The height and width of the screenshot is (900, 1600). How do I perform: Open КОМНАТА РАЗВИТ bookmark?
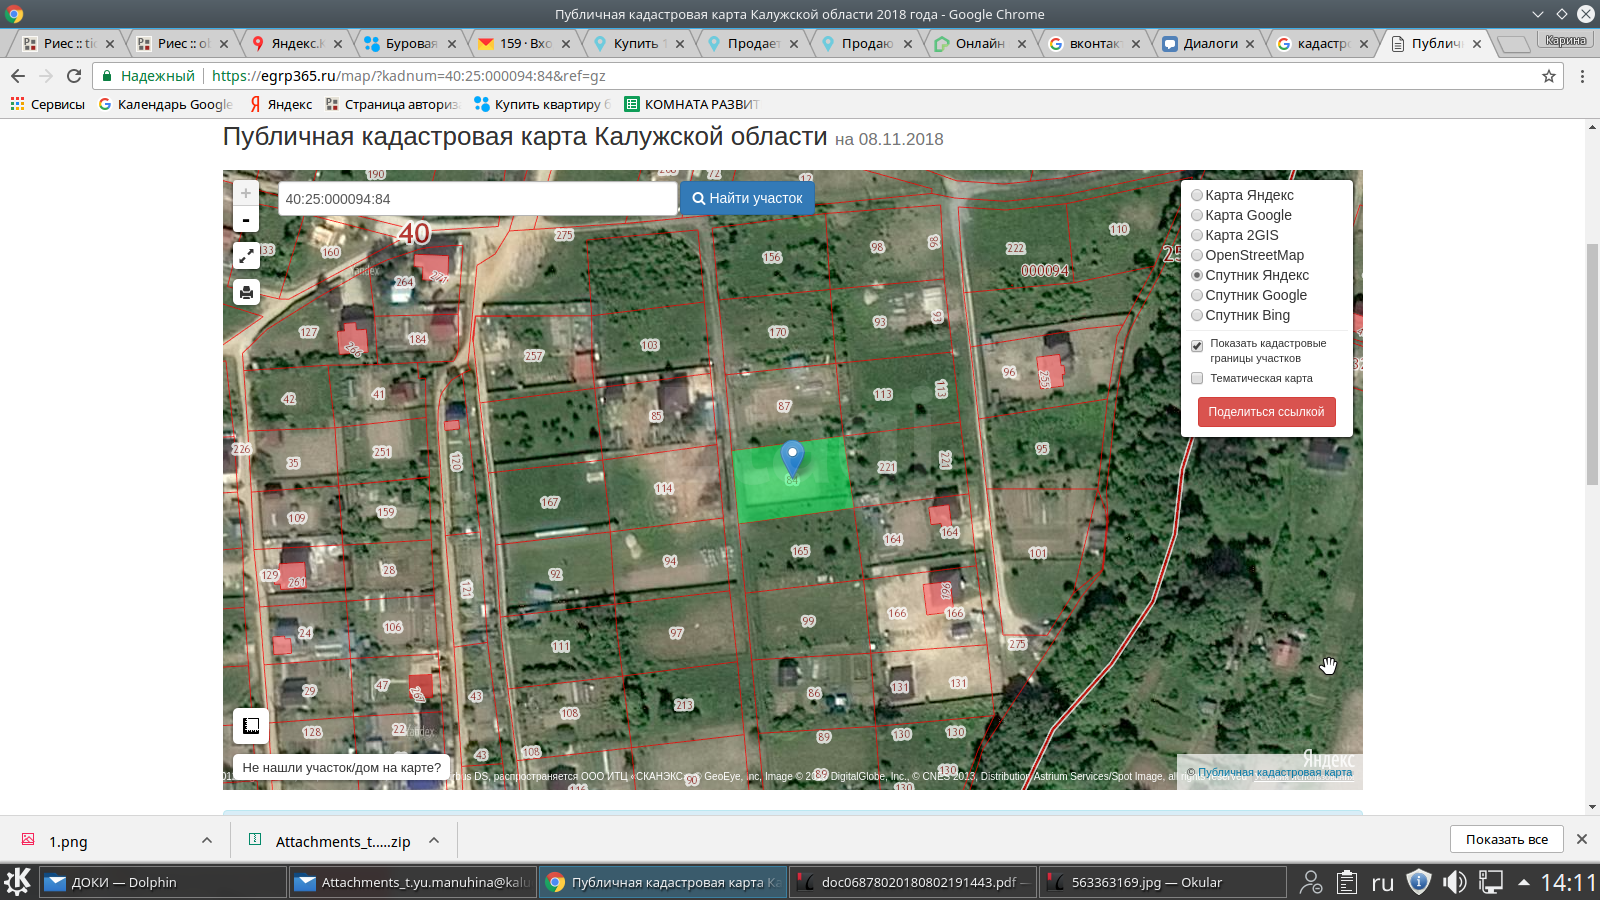point(691,104)
